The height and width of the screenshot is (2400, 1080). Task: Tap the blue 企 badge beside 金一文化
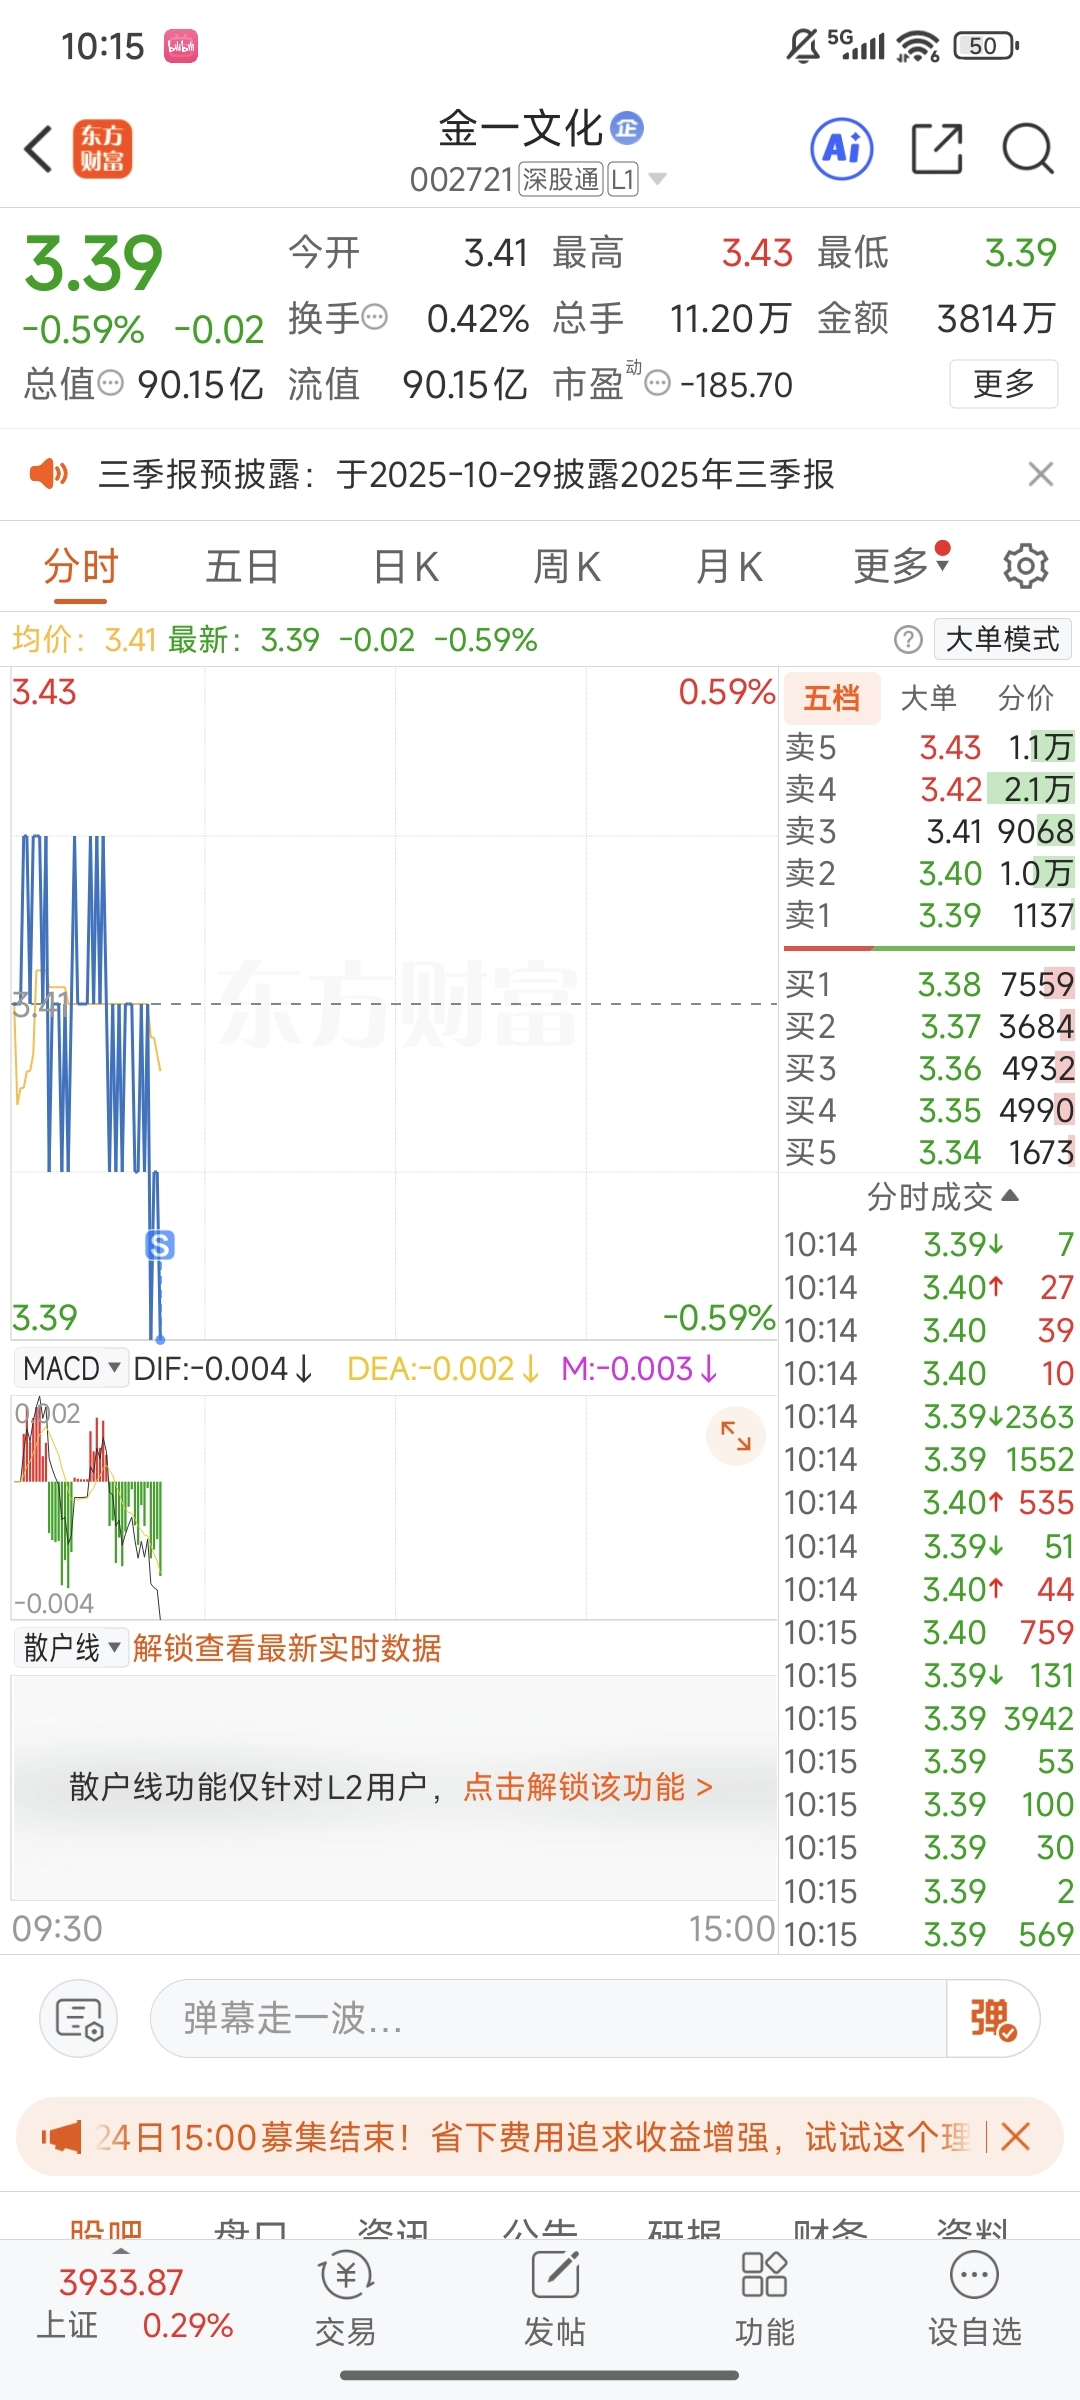pyautogui.click(x=627, y=128)
